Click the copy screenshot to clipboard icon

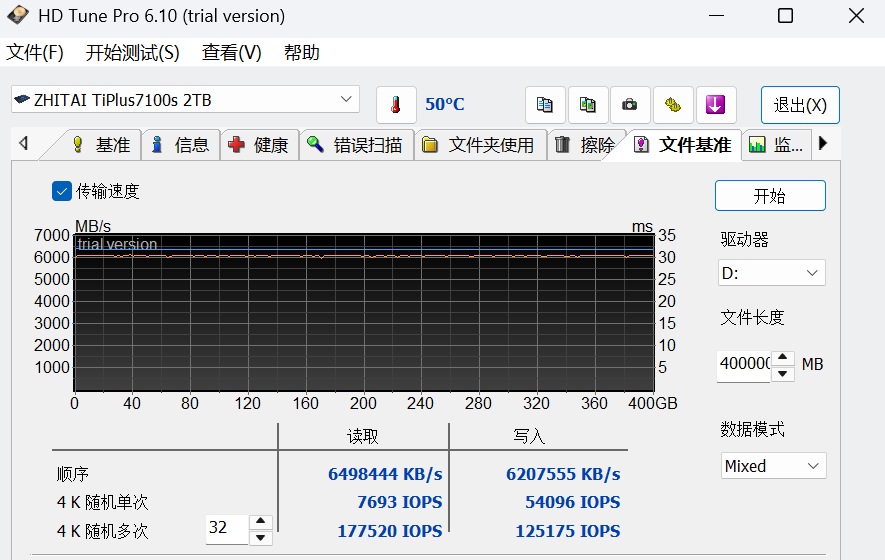click(x=588, y=105)
